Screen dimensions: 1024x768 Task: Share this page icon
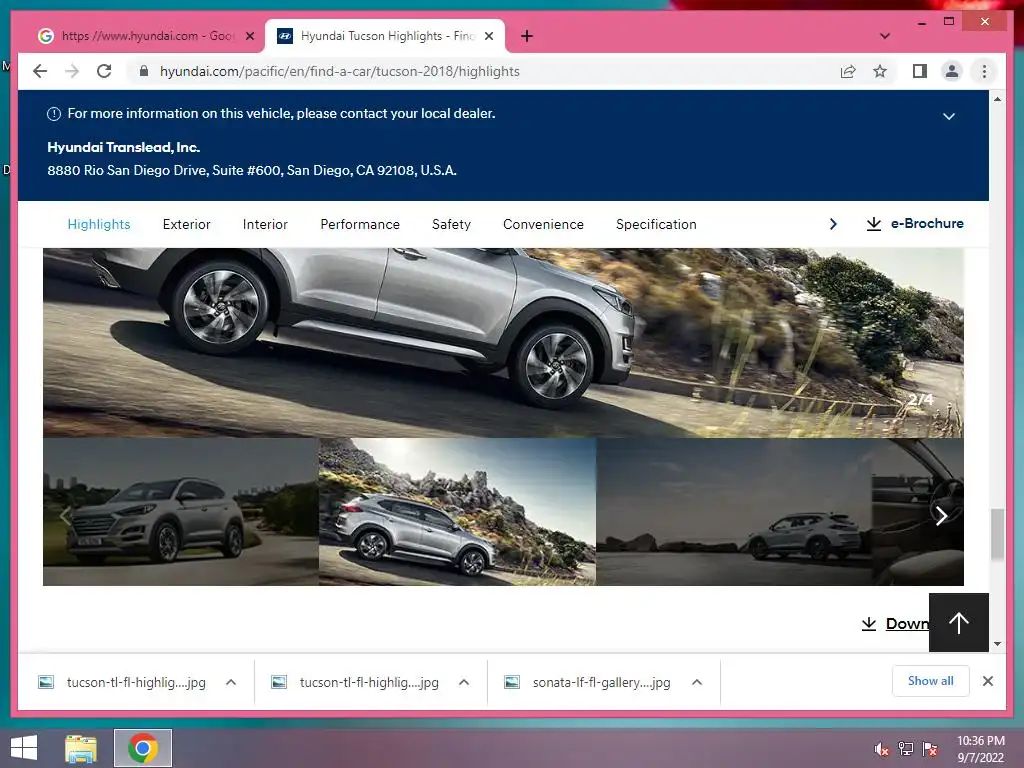(x=848, y=71)
